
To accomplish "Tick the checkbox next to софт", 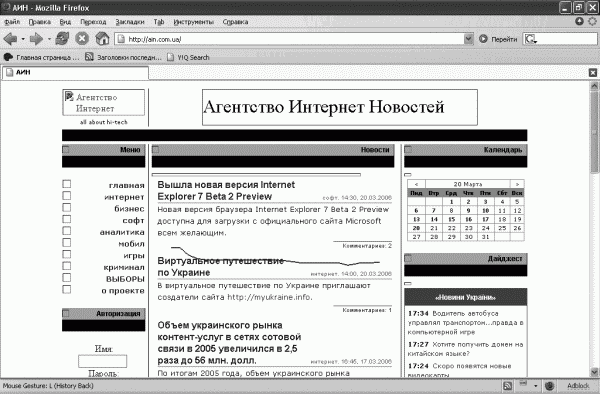I will pos(67,220).
